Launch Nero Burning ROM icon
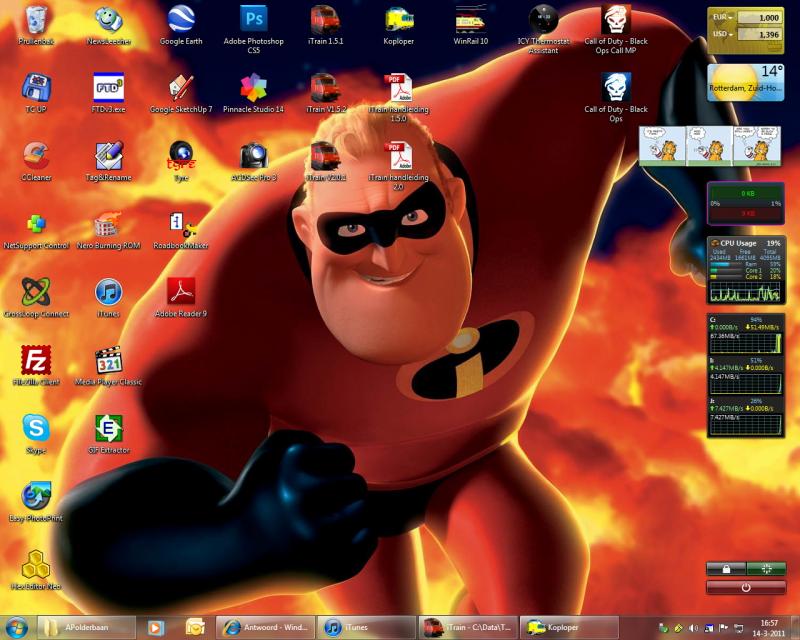Screen dimensions: 800x640 (x=108, y=230)
